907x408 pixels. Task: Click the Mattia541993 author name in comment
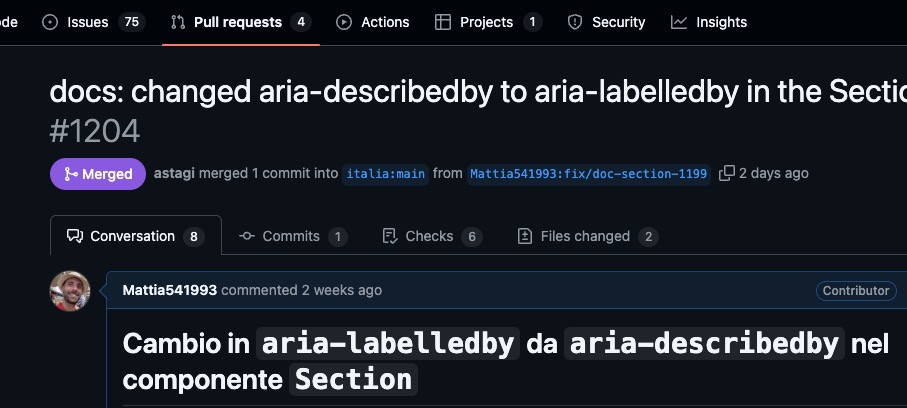click(169, 290)
